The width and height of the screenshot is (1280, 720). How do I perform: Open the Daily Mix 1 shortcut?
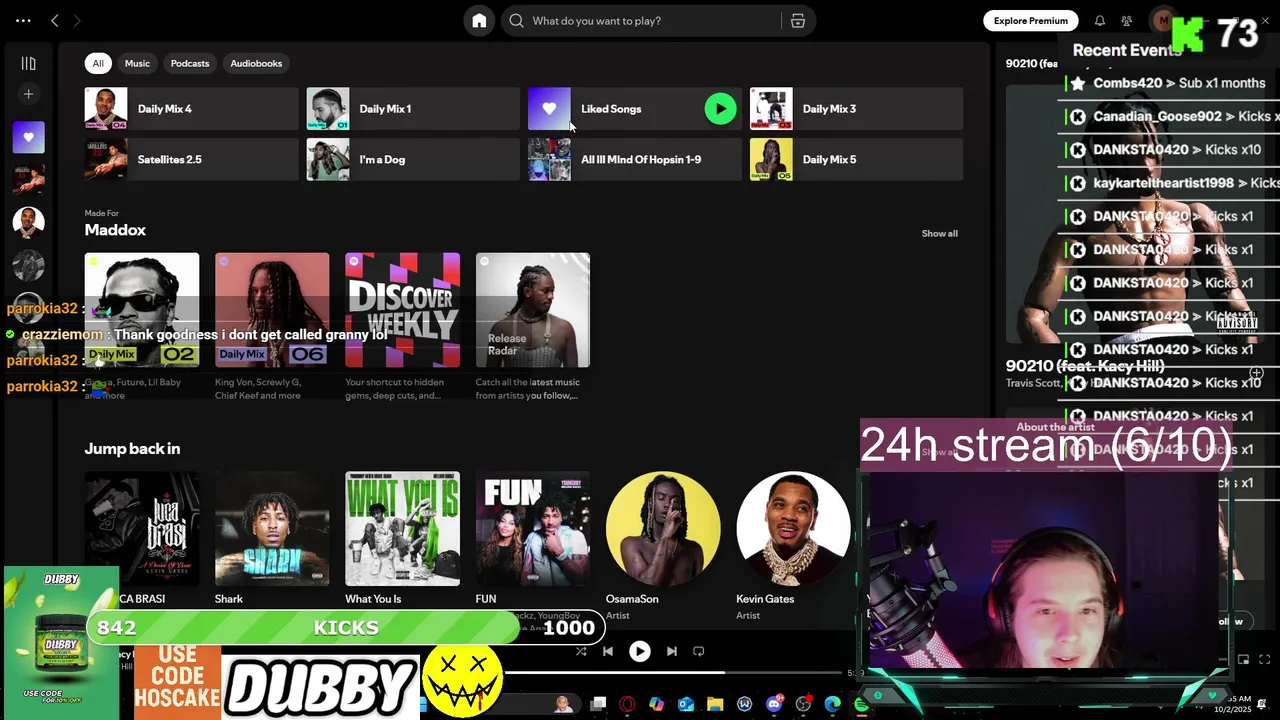pos(413,109)
